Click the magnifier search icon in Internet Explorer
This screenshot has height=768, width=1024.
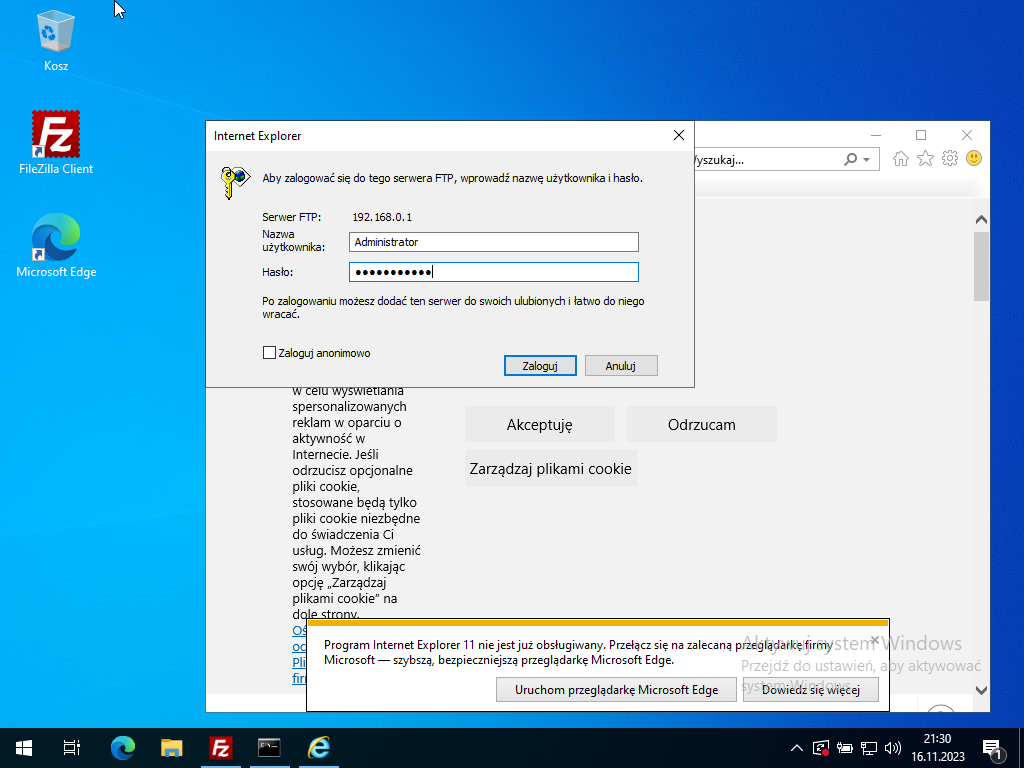point(850,159)
